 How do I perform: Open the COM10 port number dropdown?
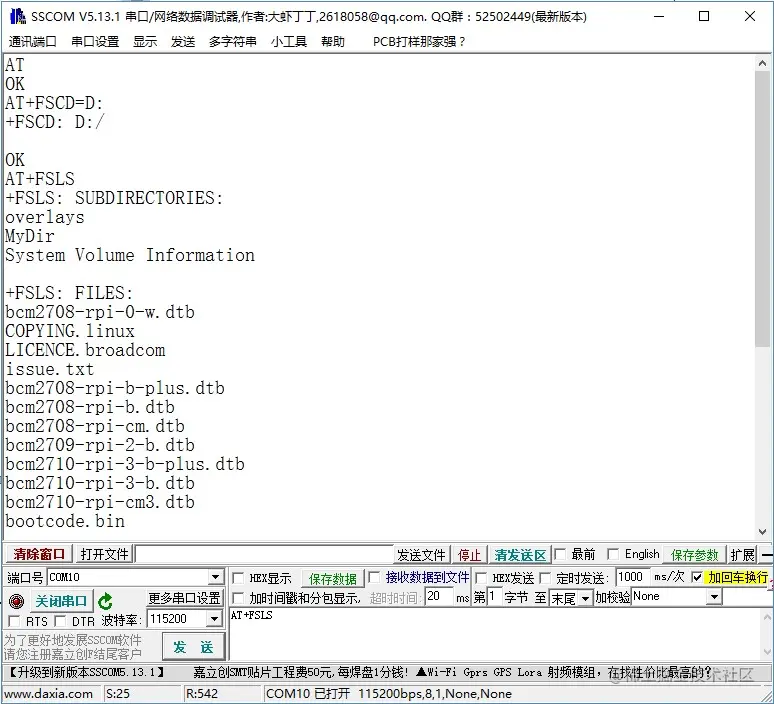(x=215, y=577)
